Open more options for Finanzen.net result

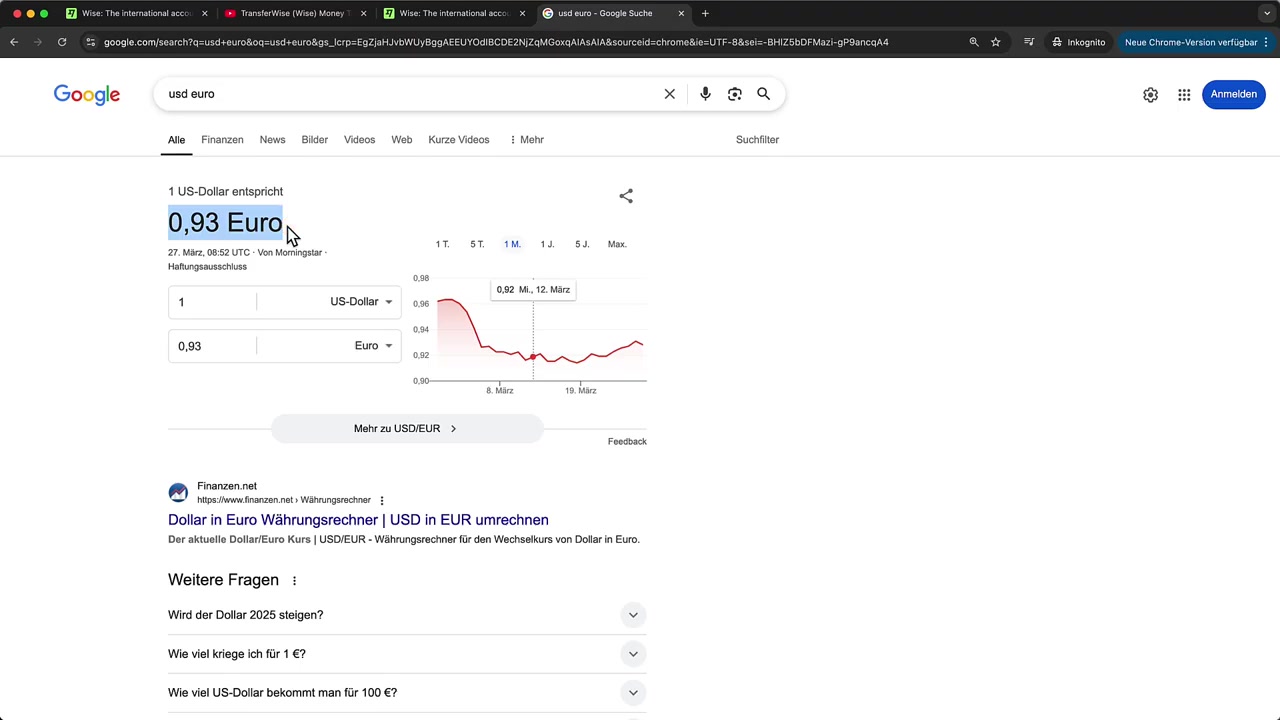click(382, 500)
